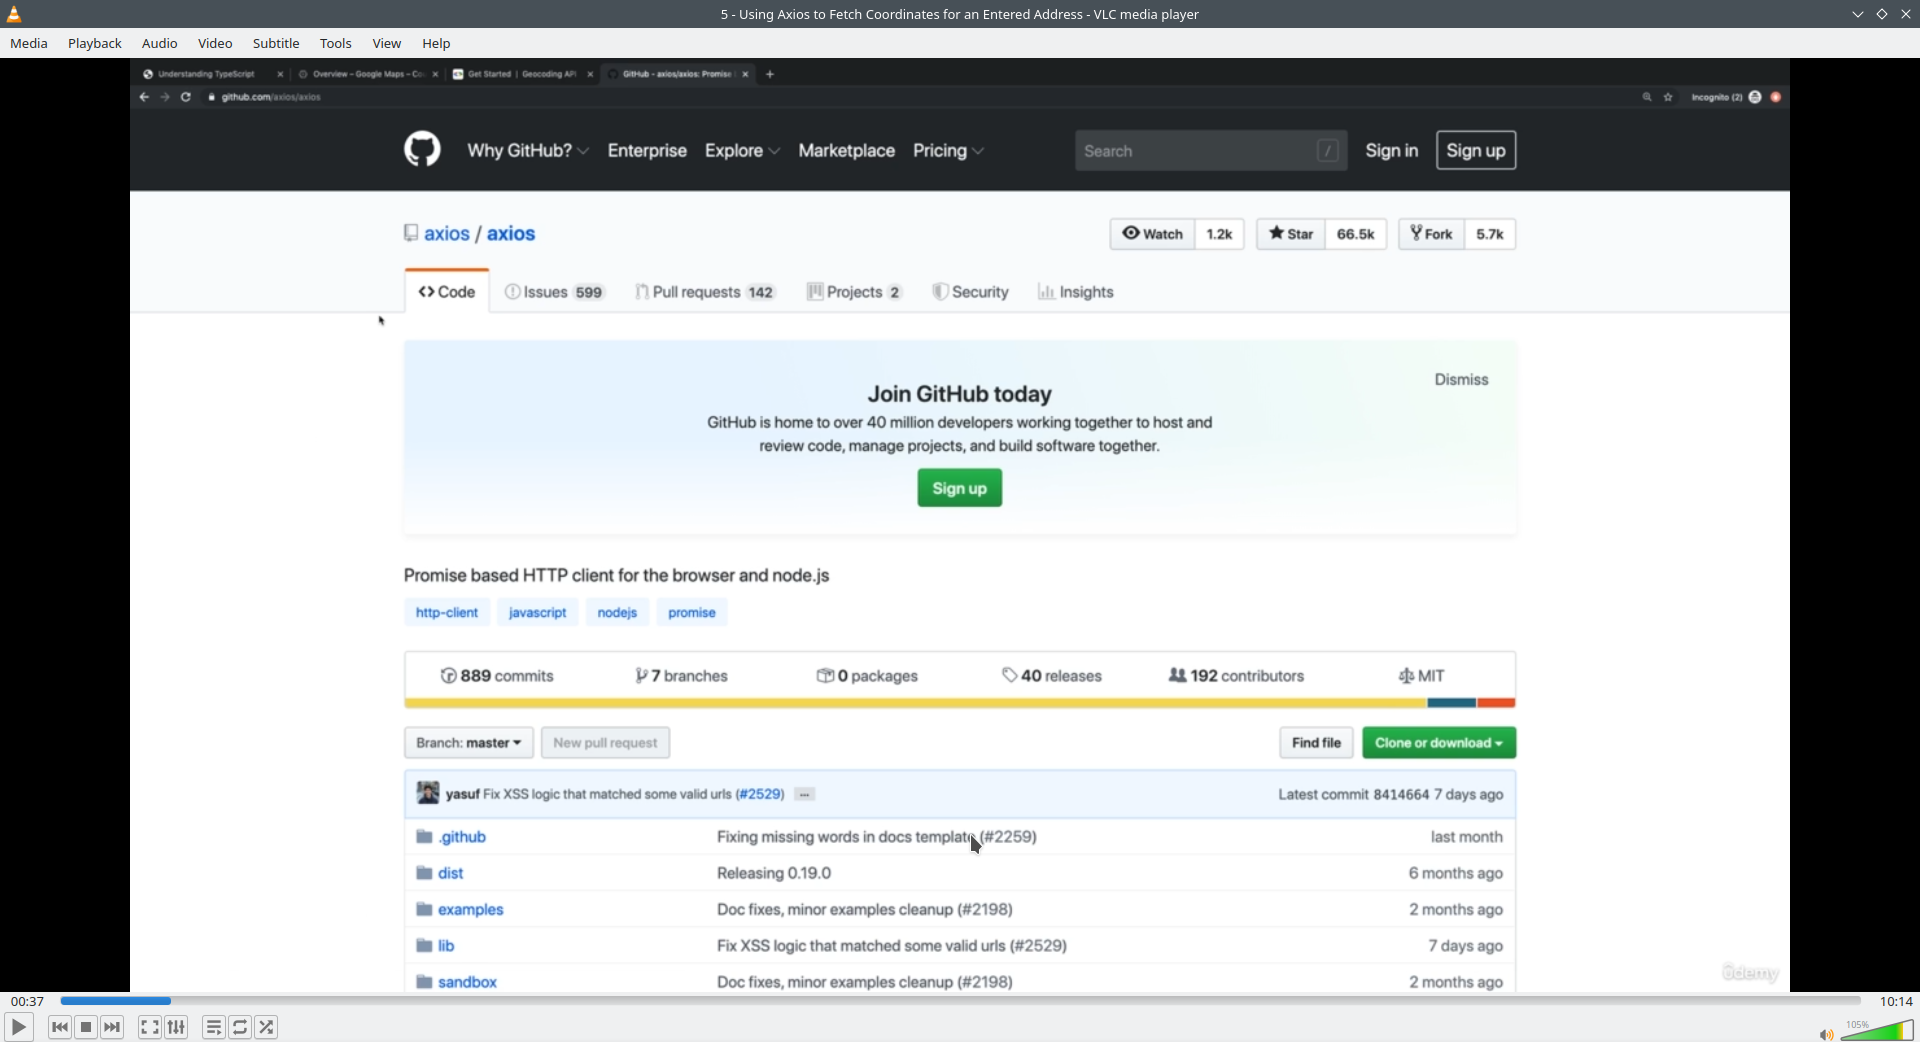
Task: Click the play button in VLC
Action: [x=18, y=1027]
